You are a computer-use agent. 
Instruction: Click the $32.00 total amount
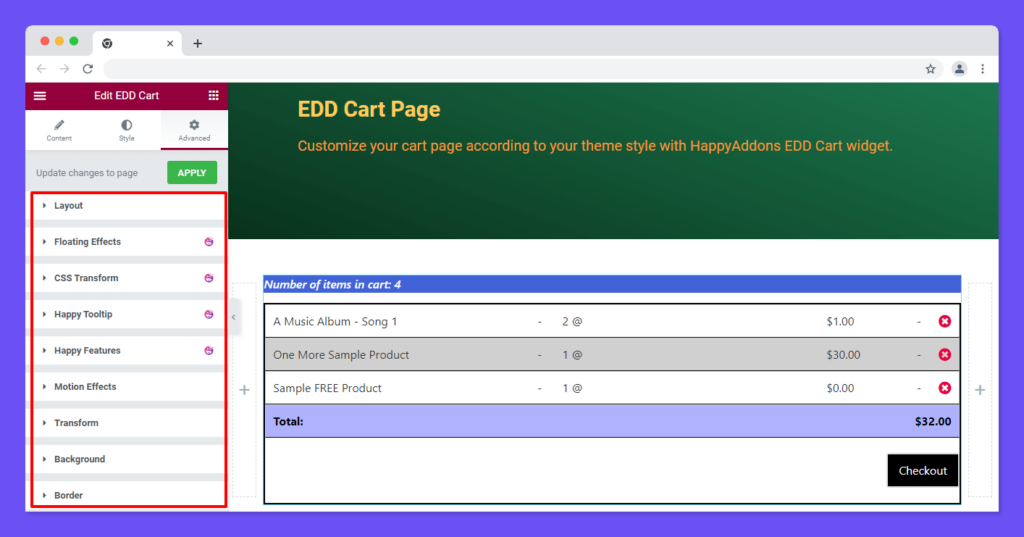(x=933, y=421)
